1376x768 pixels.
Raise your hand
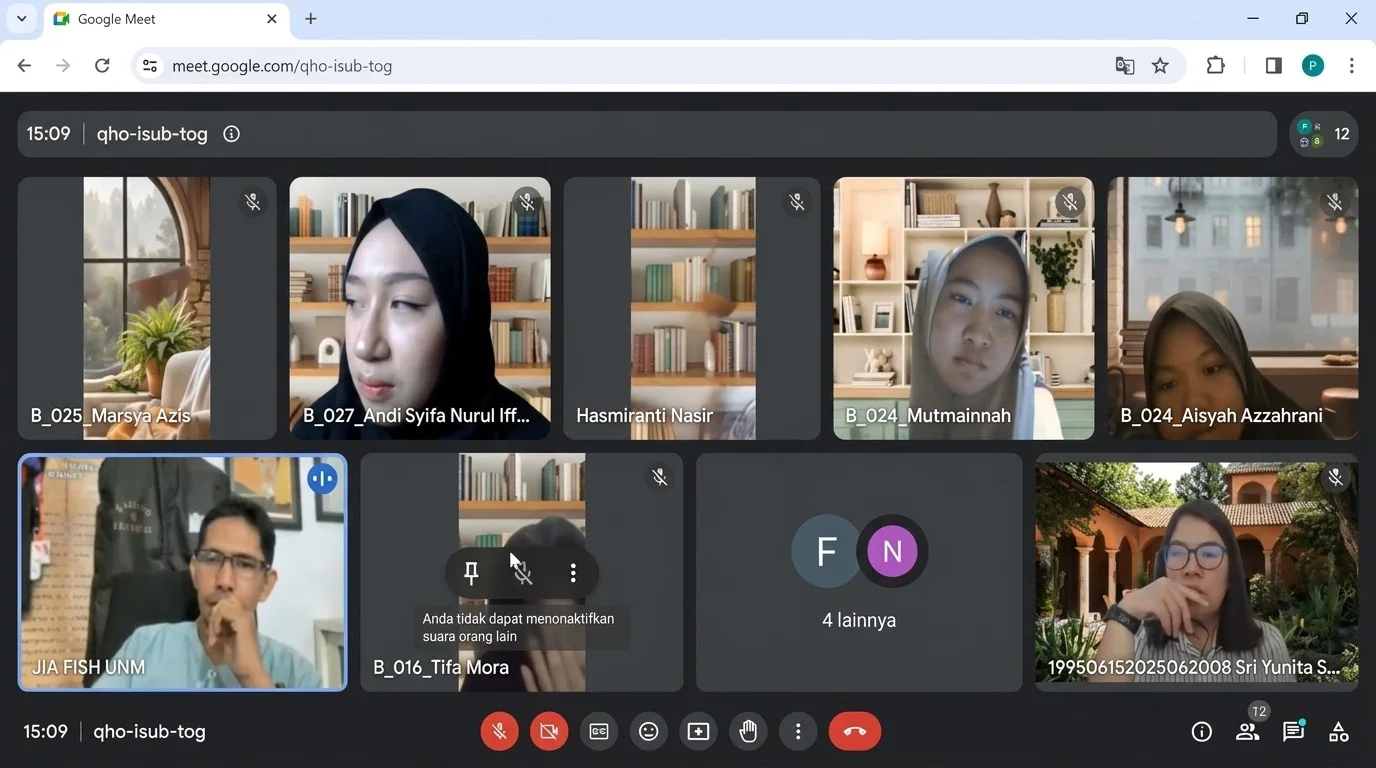[748, 732]
